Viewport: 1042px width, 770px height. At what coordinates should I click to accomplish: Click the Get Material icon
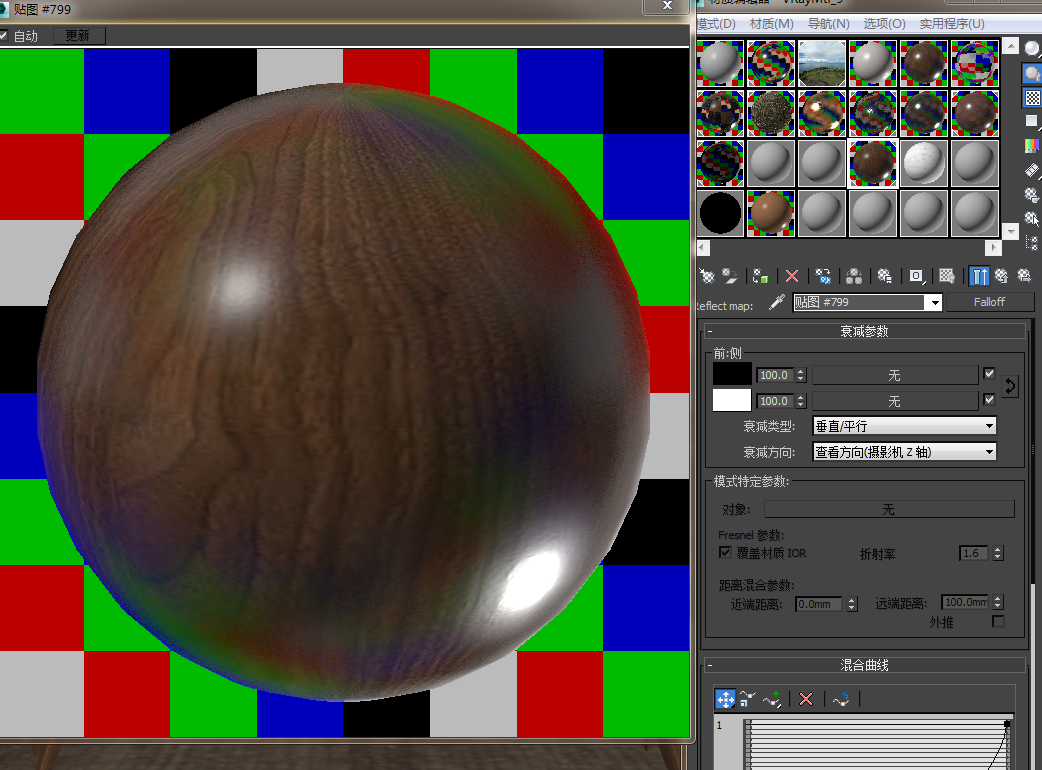pyautogui.click(x=707, y=275)
